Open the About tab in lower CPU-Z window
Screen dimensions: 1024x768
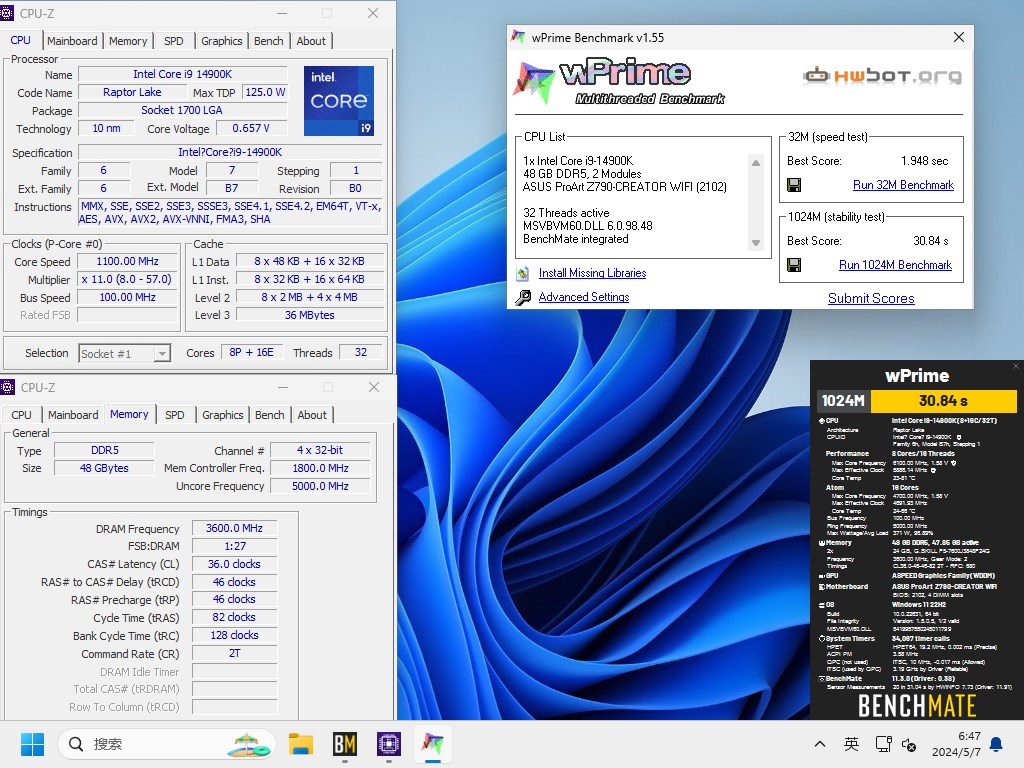click(x=312, y=415)
